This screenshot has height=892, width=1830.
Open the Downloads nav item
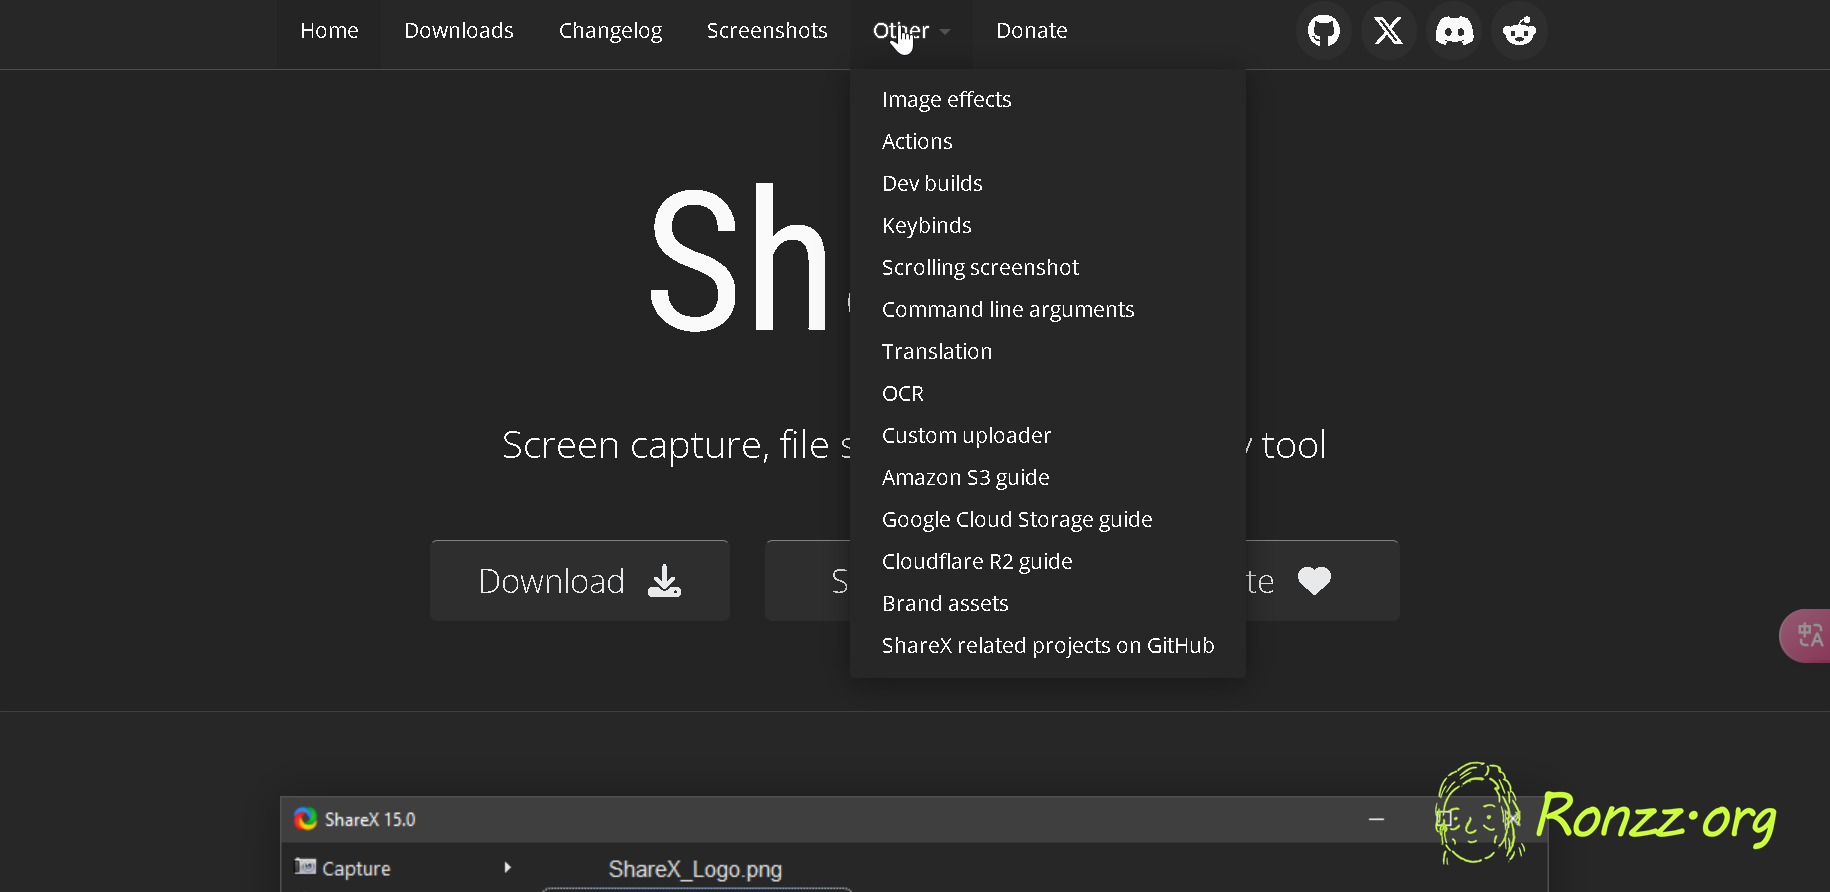(459, 31)
